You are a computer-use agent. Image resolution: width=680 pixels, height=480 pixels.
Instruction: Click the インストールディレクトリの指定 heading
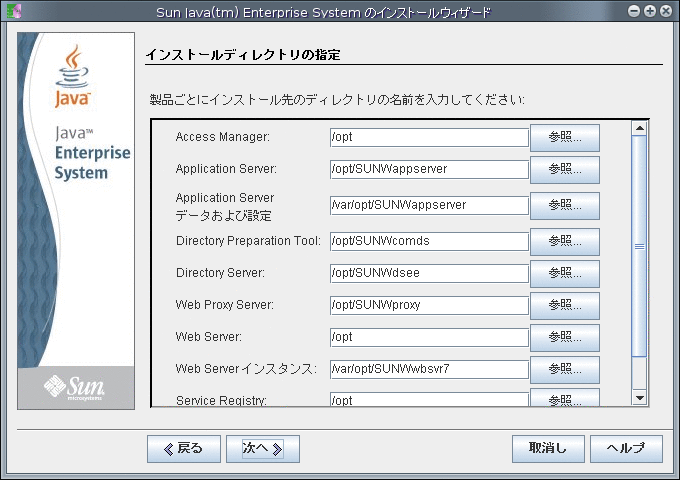243,55
